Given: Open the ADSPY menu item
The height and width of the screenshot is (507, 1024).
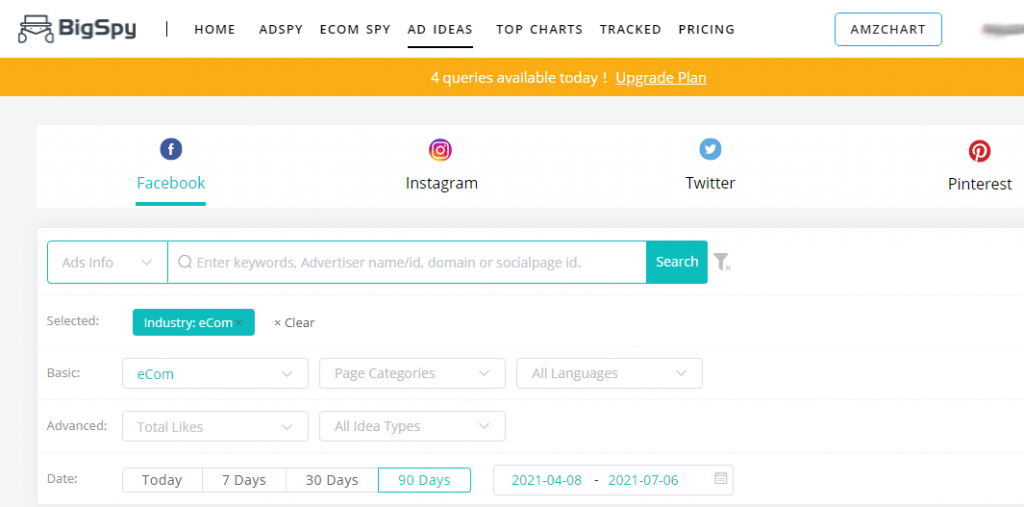Looking at the screenshot, I should (281, 29).
